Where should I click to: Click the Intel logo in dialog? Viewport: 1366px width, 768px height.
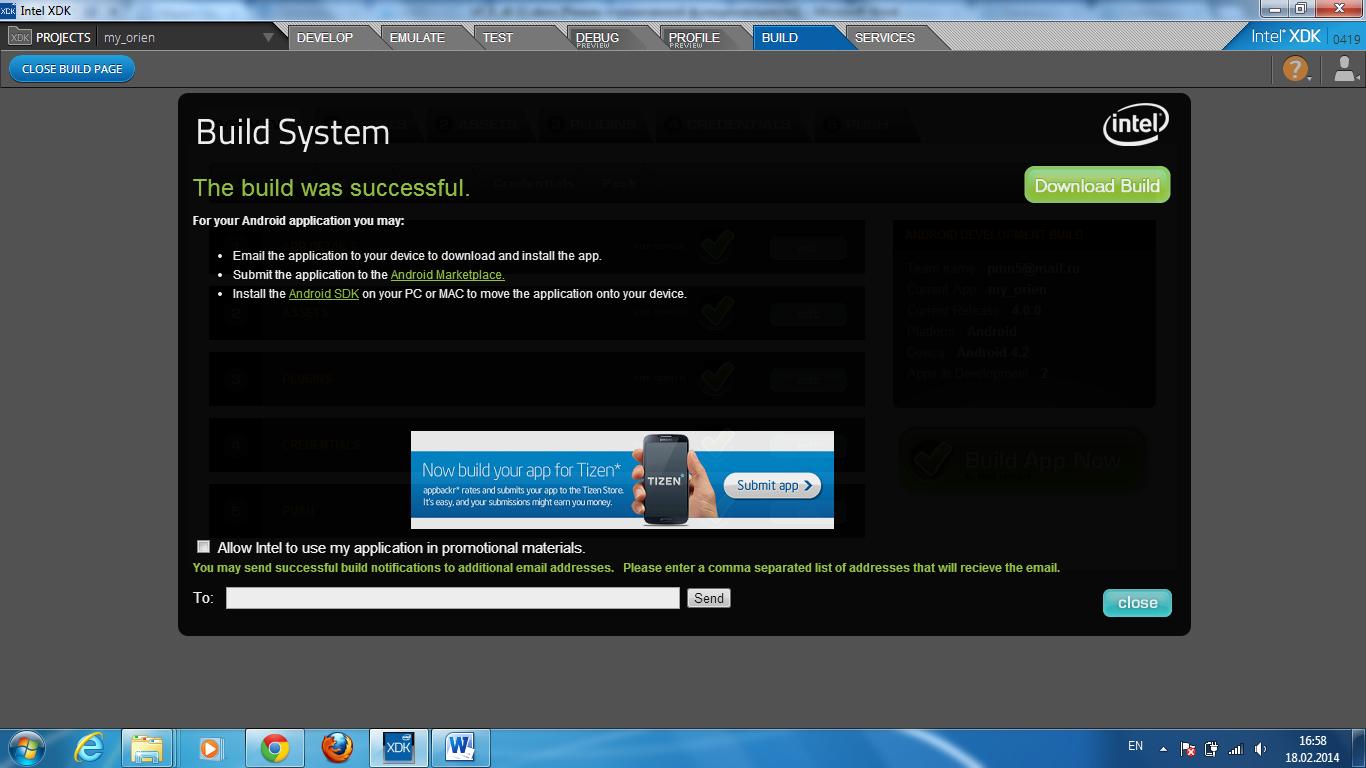tap(1136, 125)
